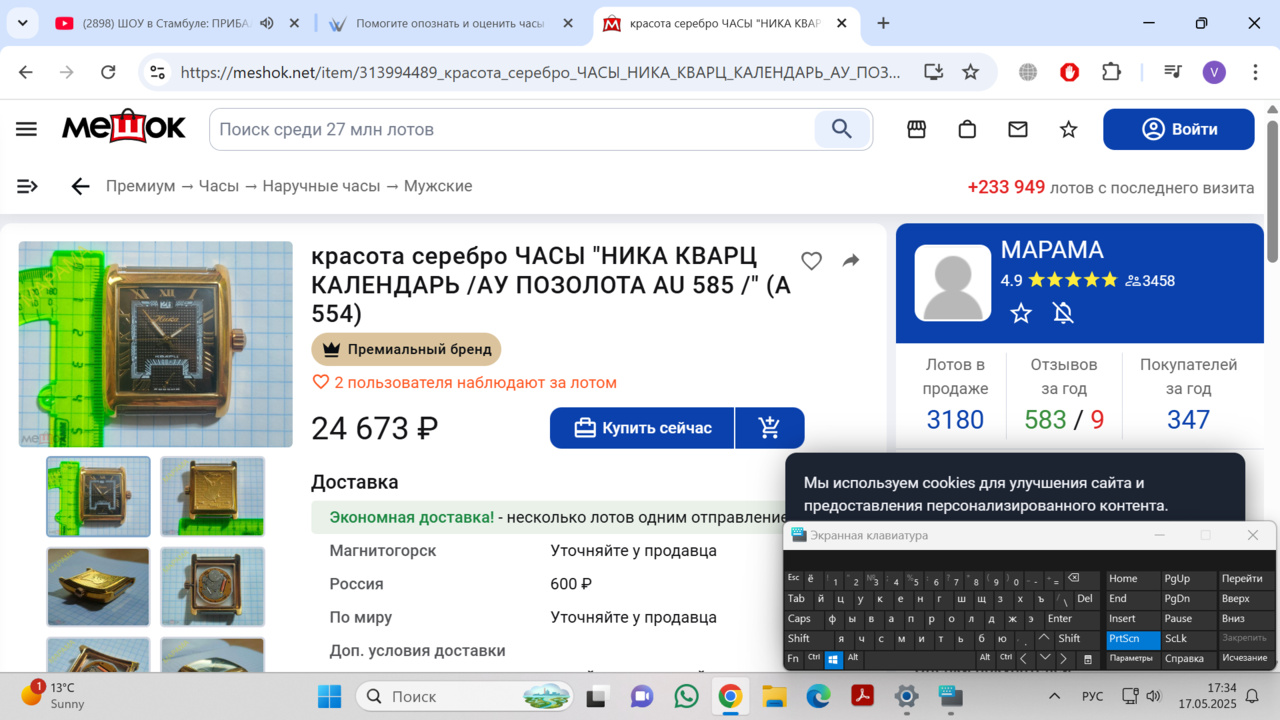Click Параметры key on on-screen keyboard
This screenshot has height=720, width=1280.
tap(1133, 659)
